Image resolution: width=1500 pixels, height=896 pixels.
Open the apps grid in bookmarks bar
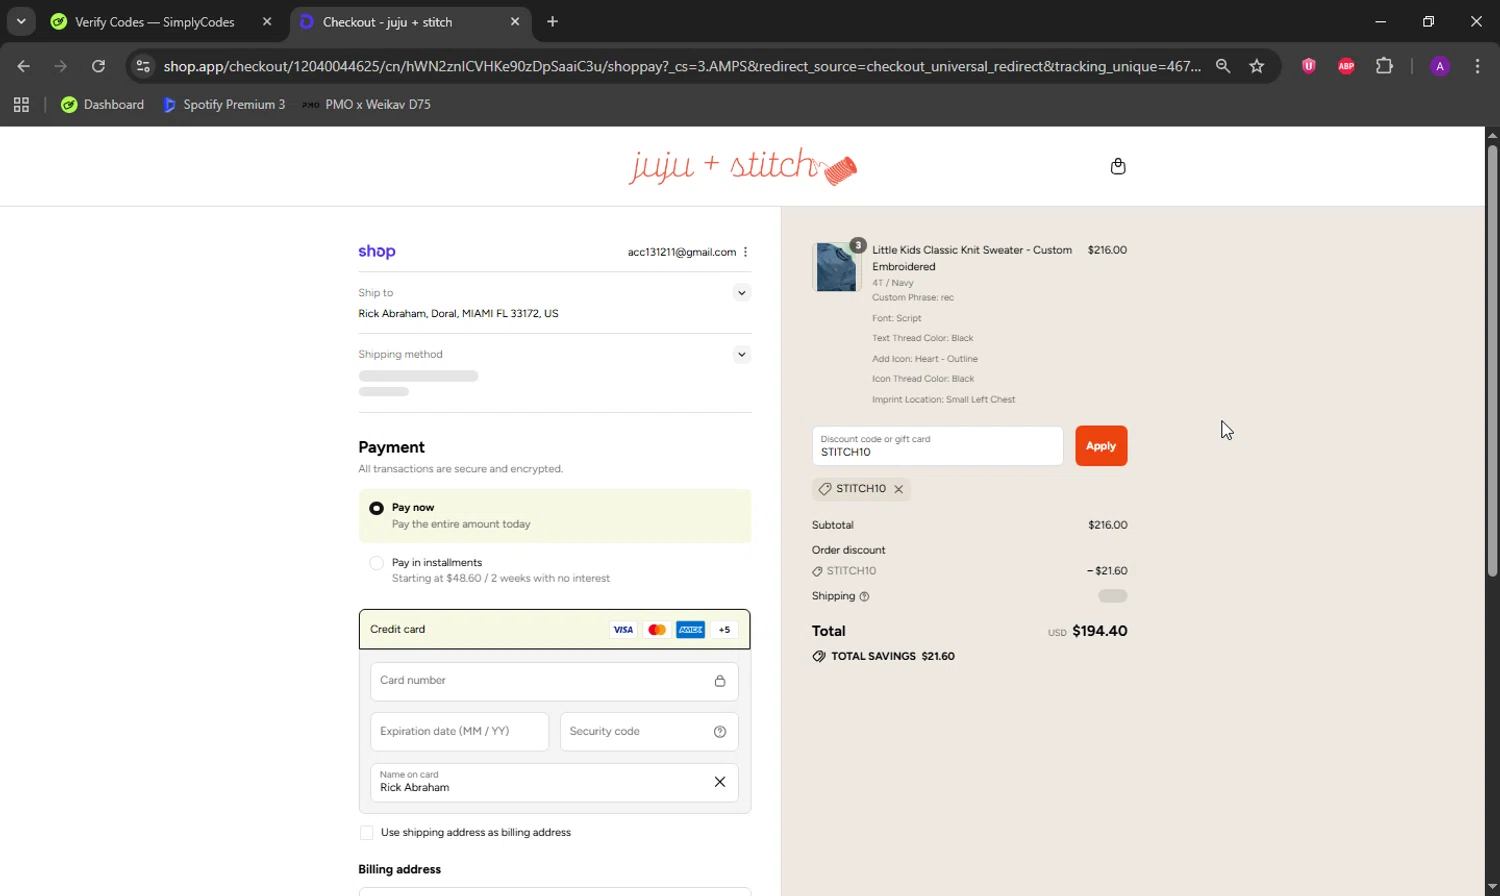(x=21, y=104)
